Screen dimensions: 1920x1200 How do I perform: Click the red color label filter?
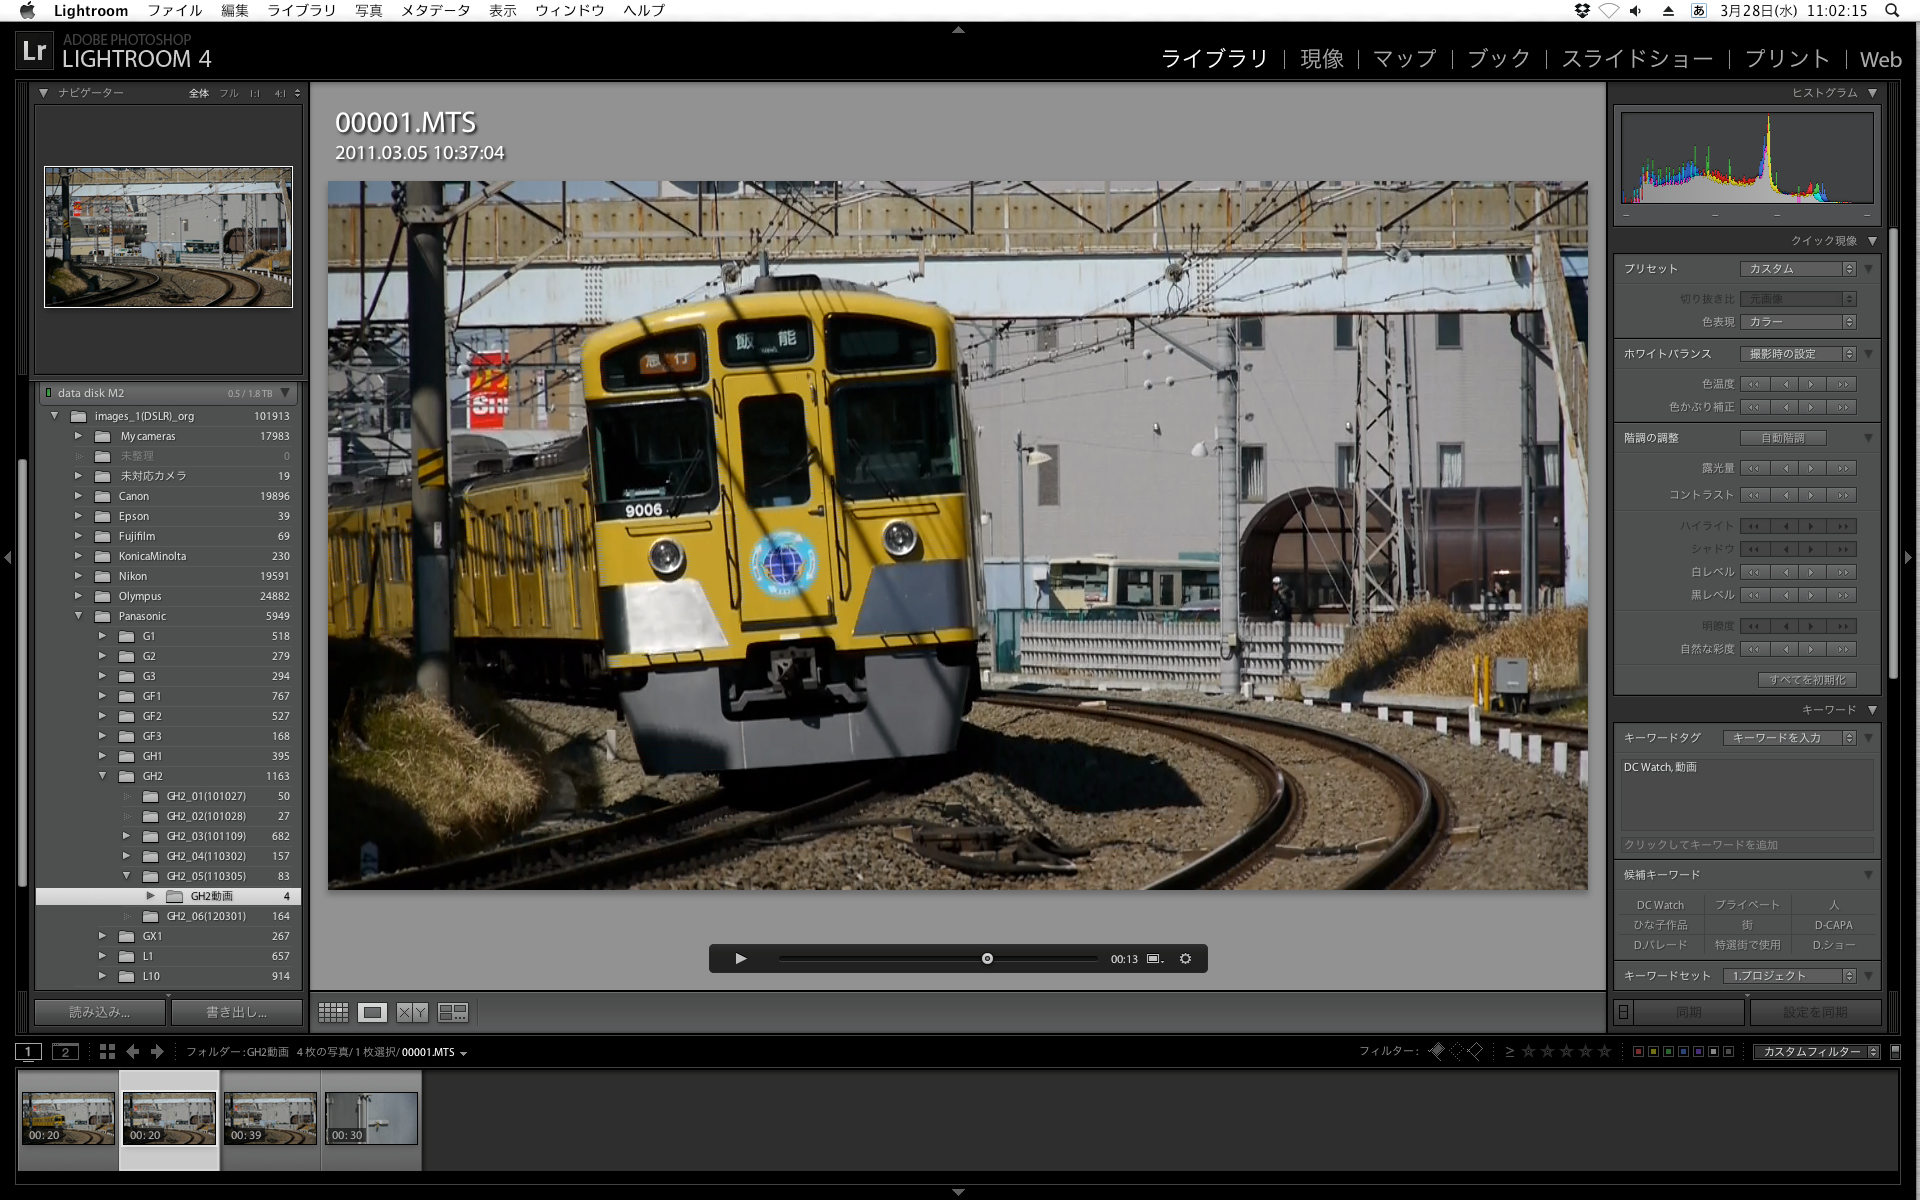pyautogui.click(x=1638, y=1052)
